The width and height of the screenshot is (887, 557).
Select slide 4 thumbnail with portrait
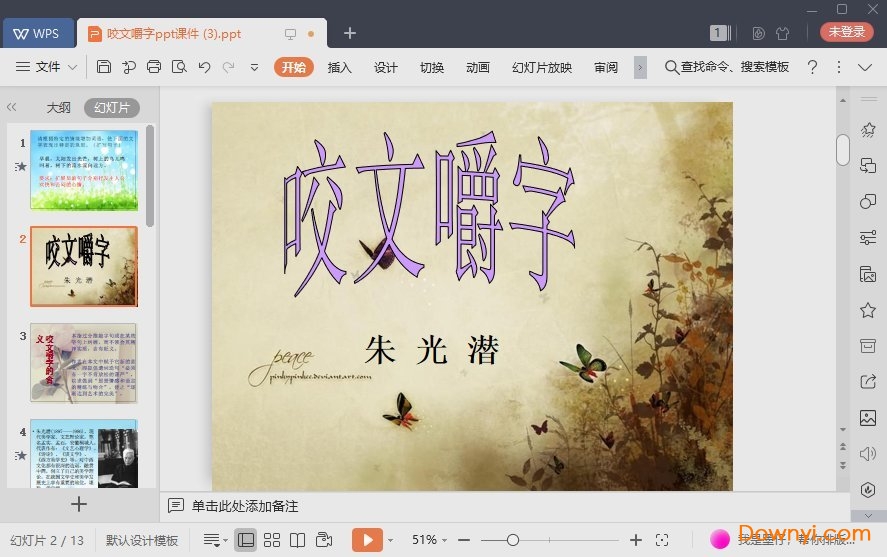[84, 454]
